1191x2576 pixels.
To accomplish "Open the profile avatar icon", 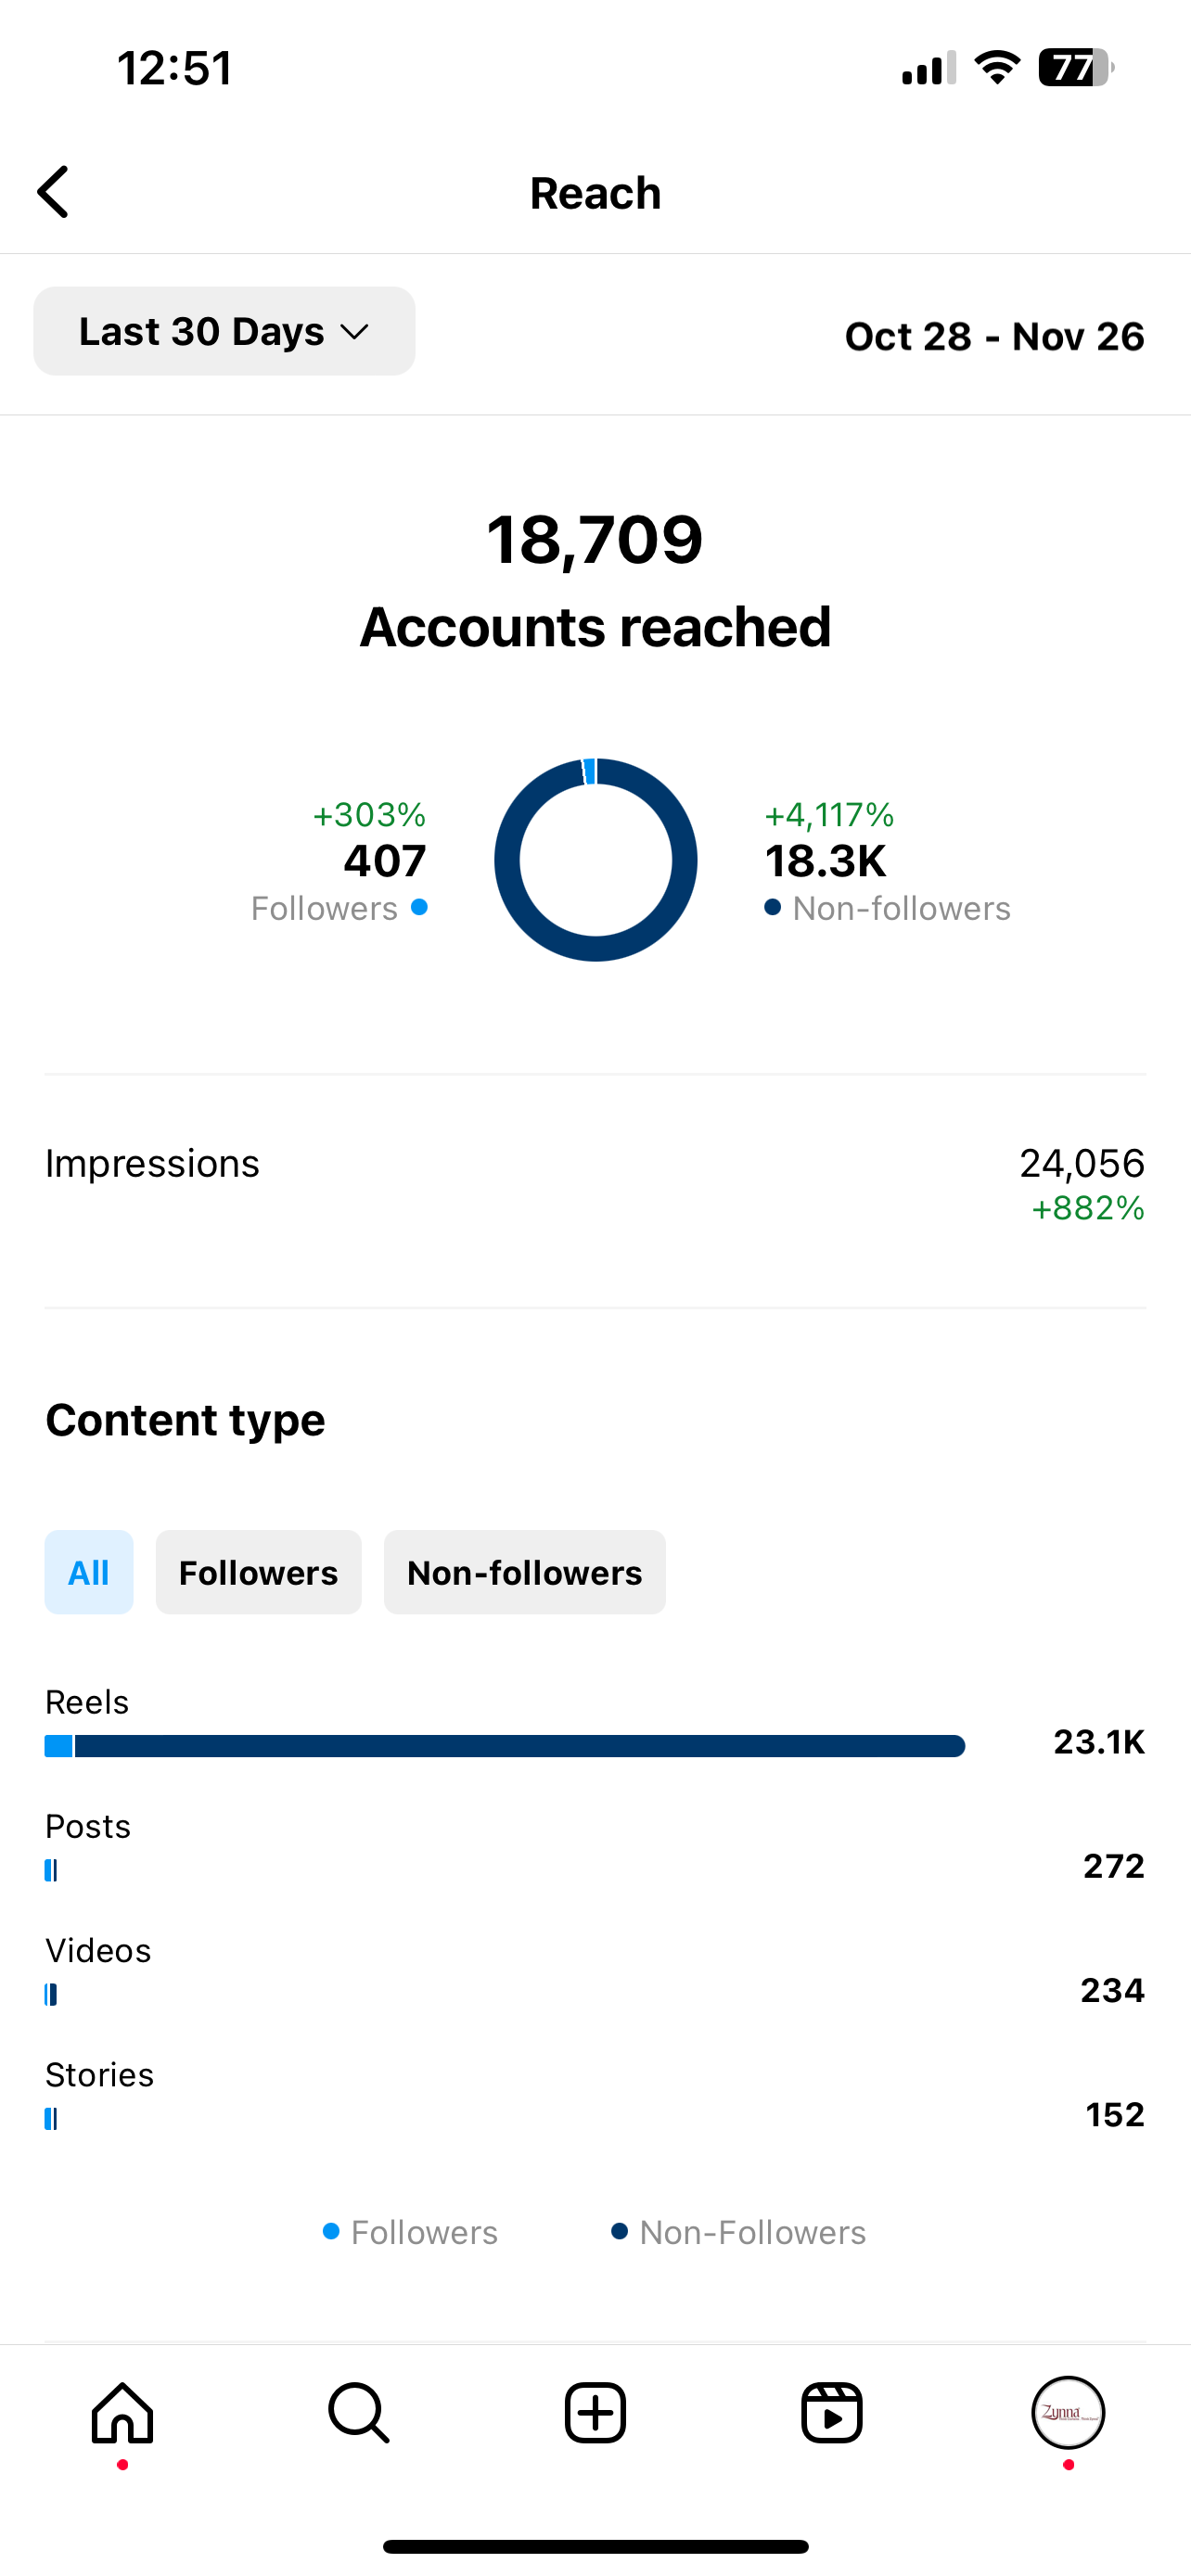I will click(x=1067, y=2412).
